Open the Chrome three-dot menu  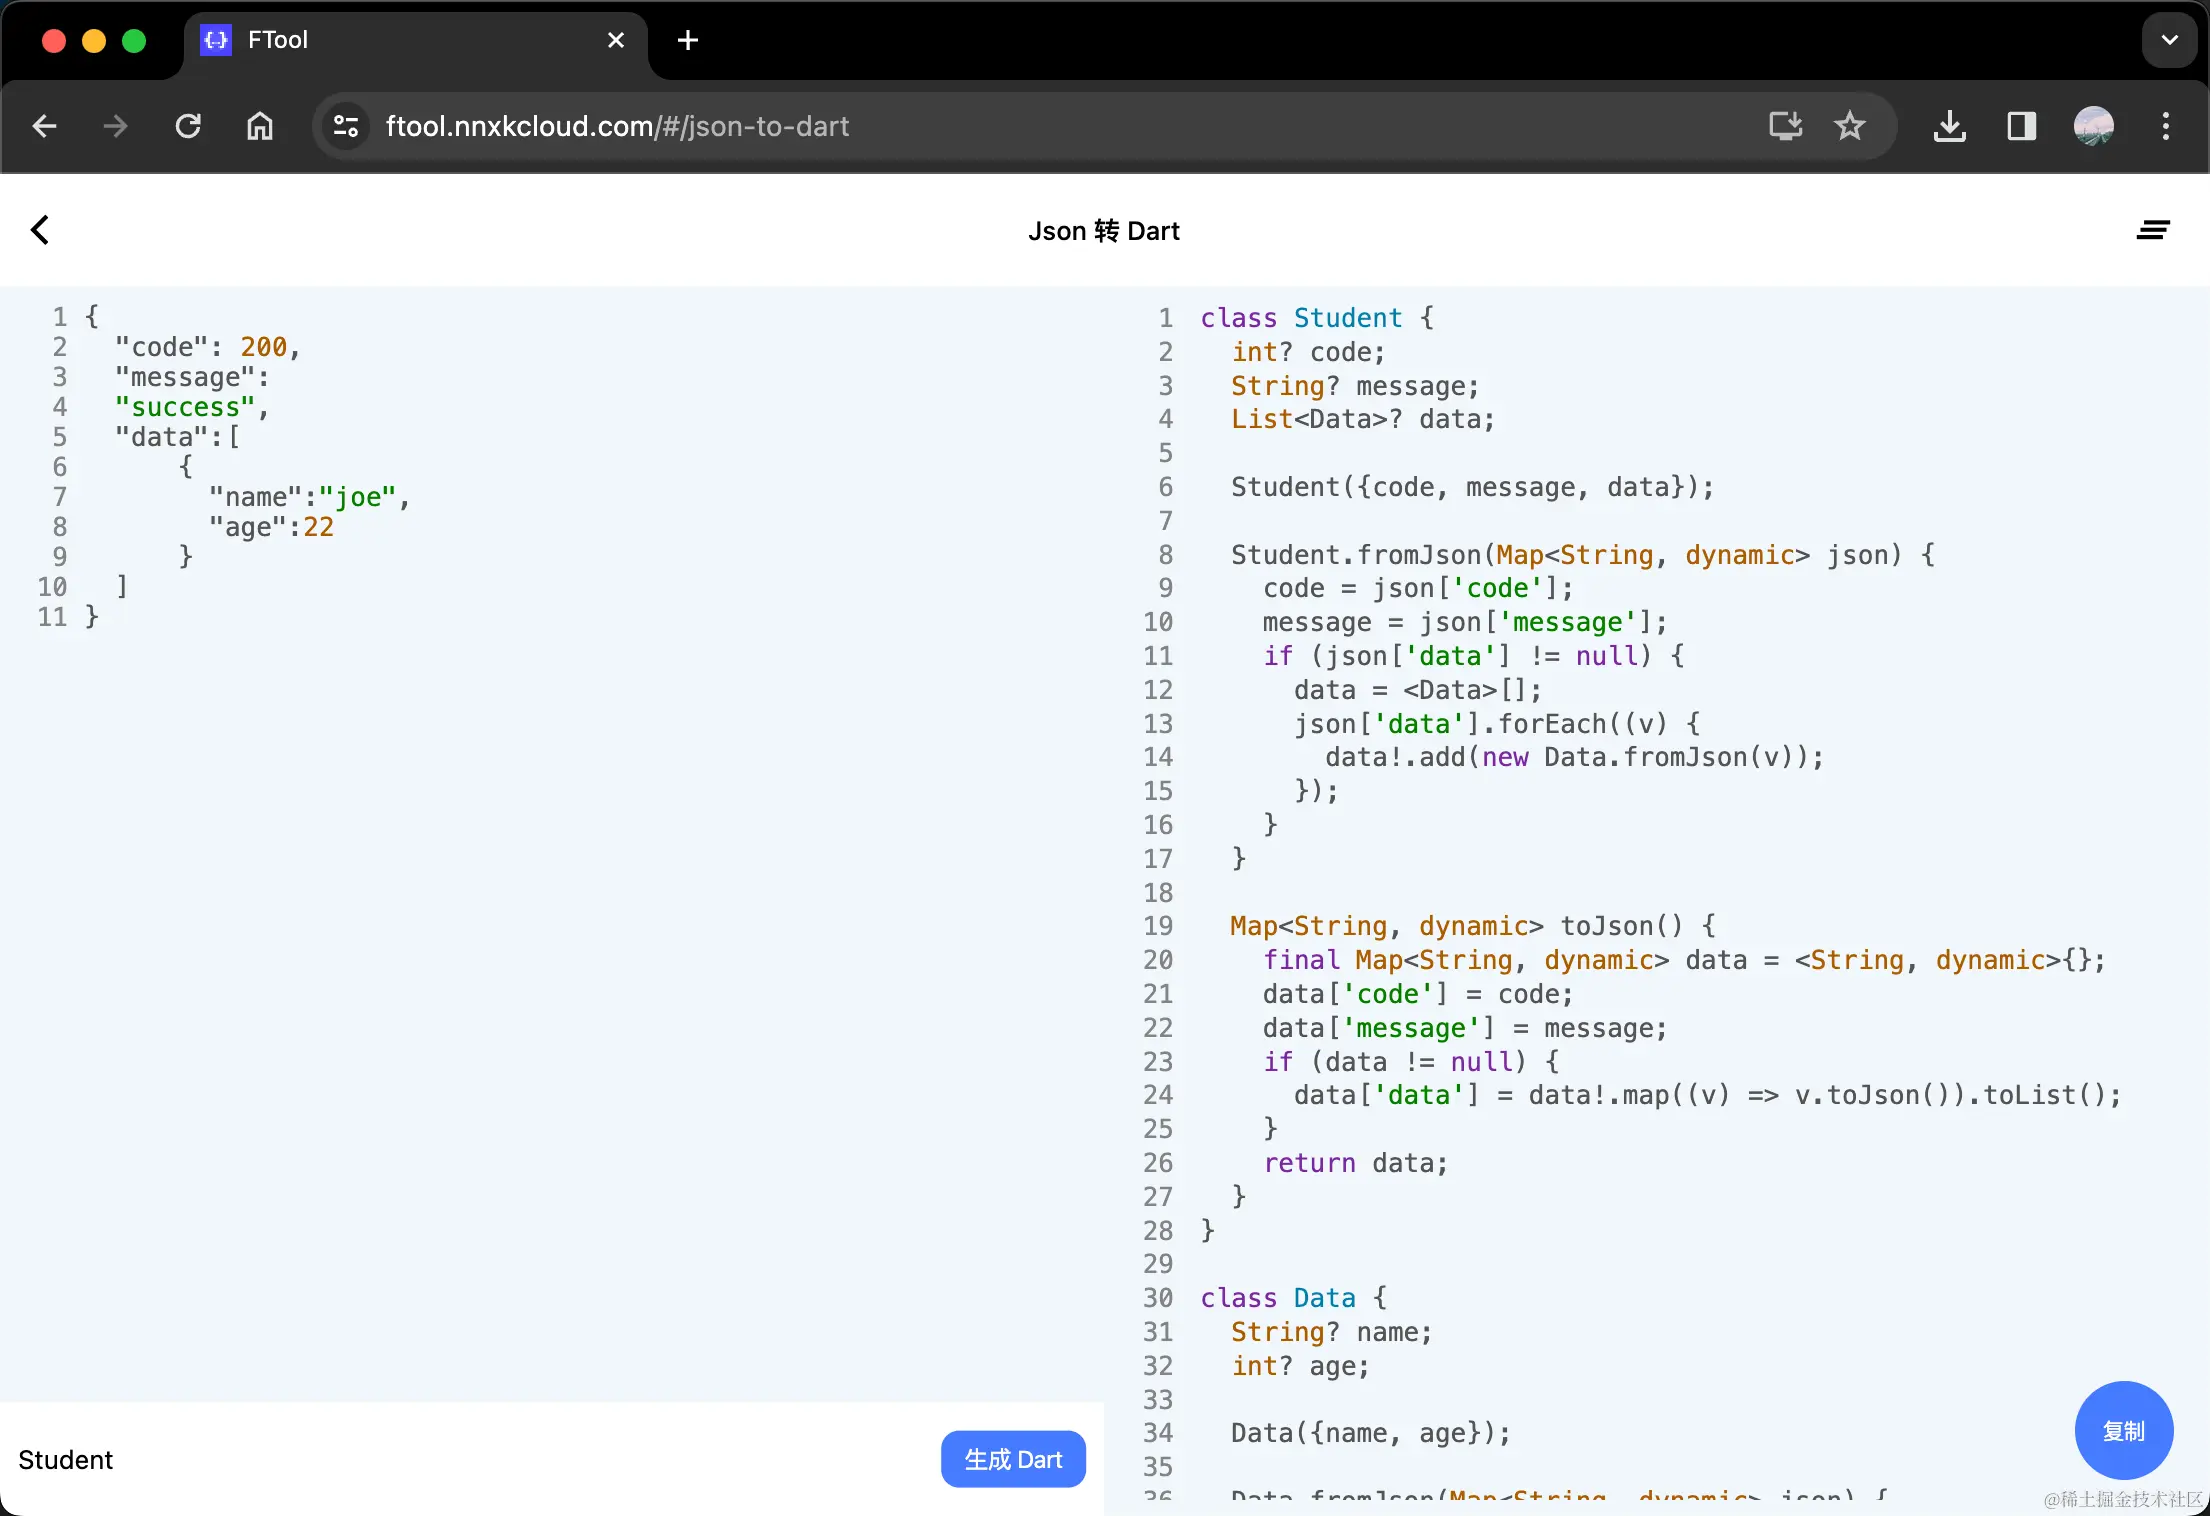(x=2165, y=126)
